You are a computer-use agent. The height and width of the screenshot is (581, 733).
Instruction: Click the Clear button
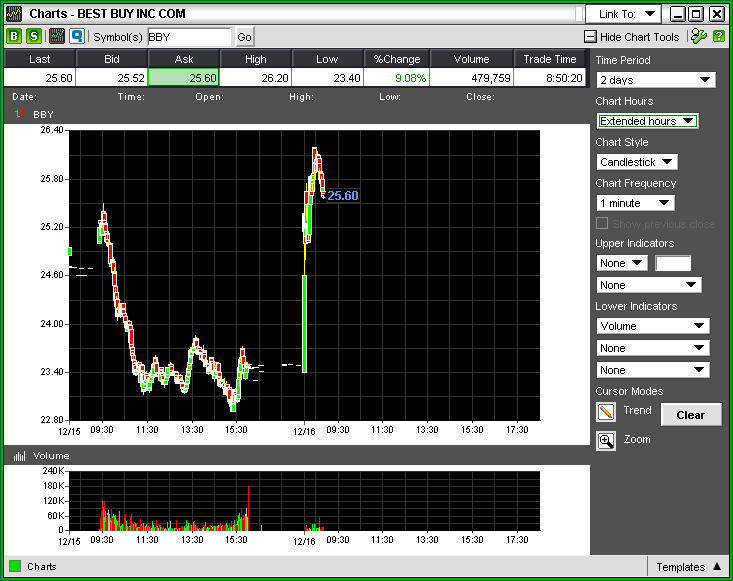point(690,415)
